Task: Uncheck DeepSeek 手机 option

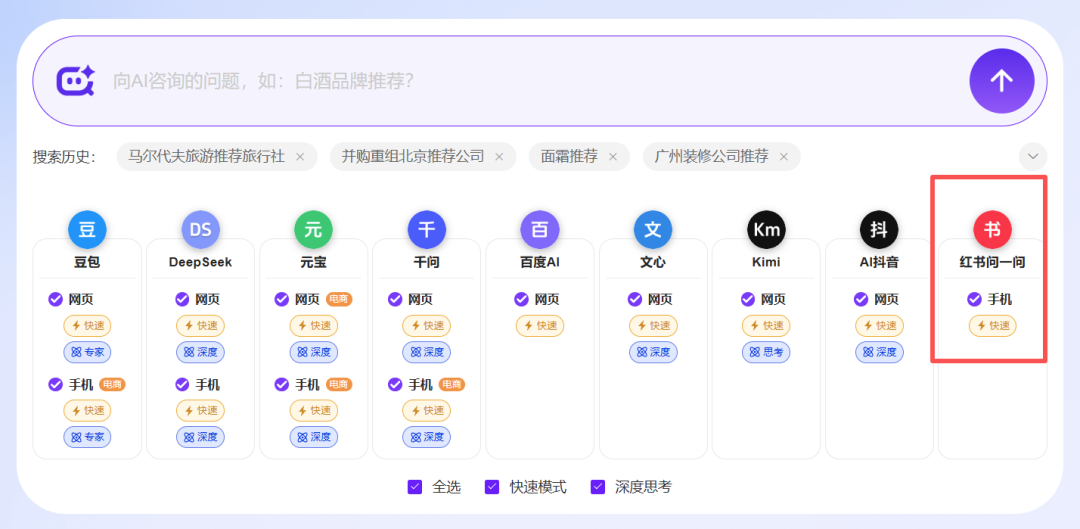Action: click(x=182, y=384)
